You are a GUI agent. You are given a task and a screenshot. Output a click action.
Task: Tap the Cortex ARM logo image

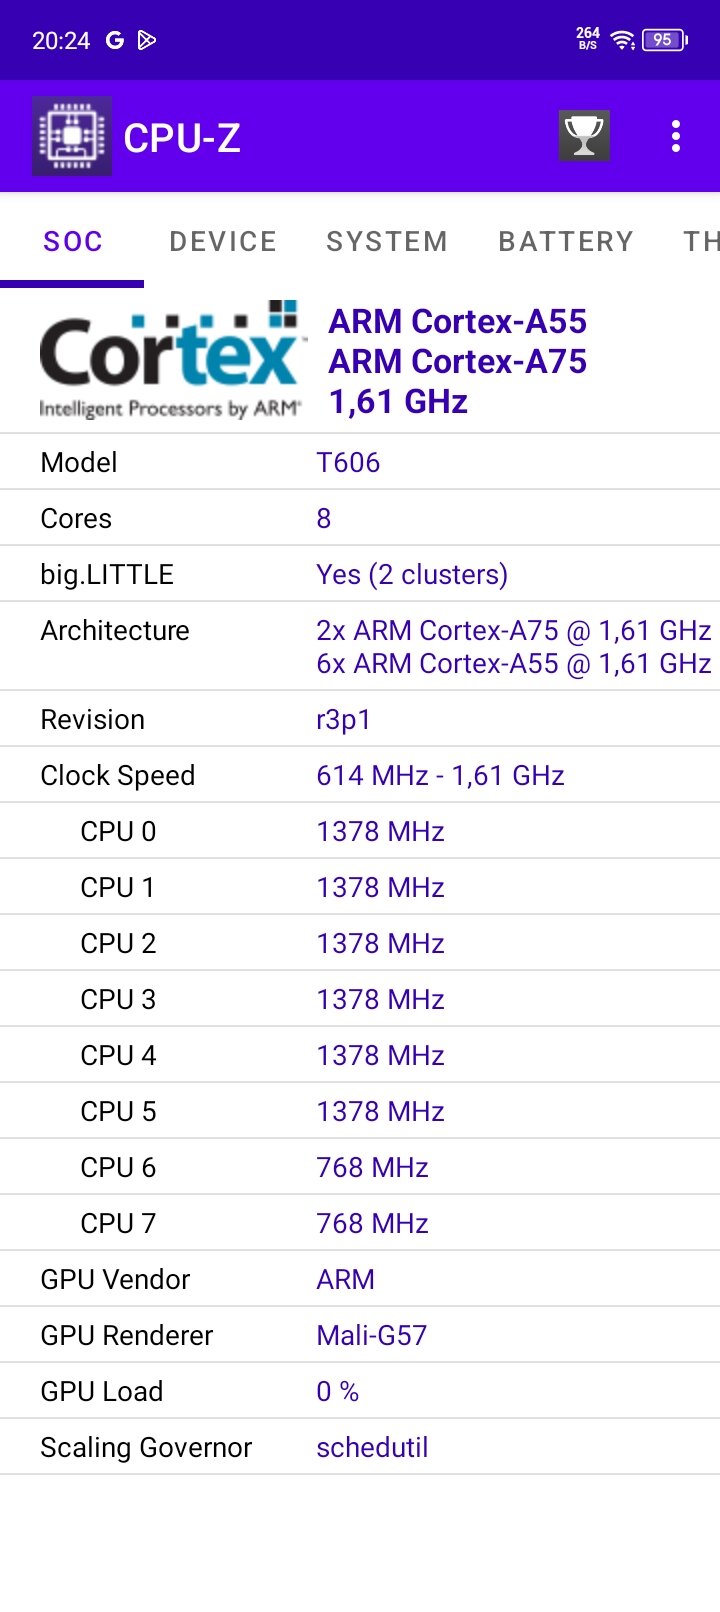pyautogui.click(x=170, y=360)
